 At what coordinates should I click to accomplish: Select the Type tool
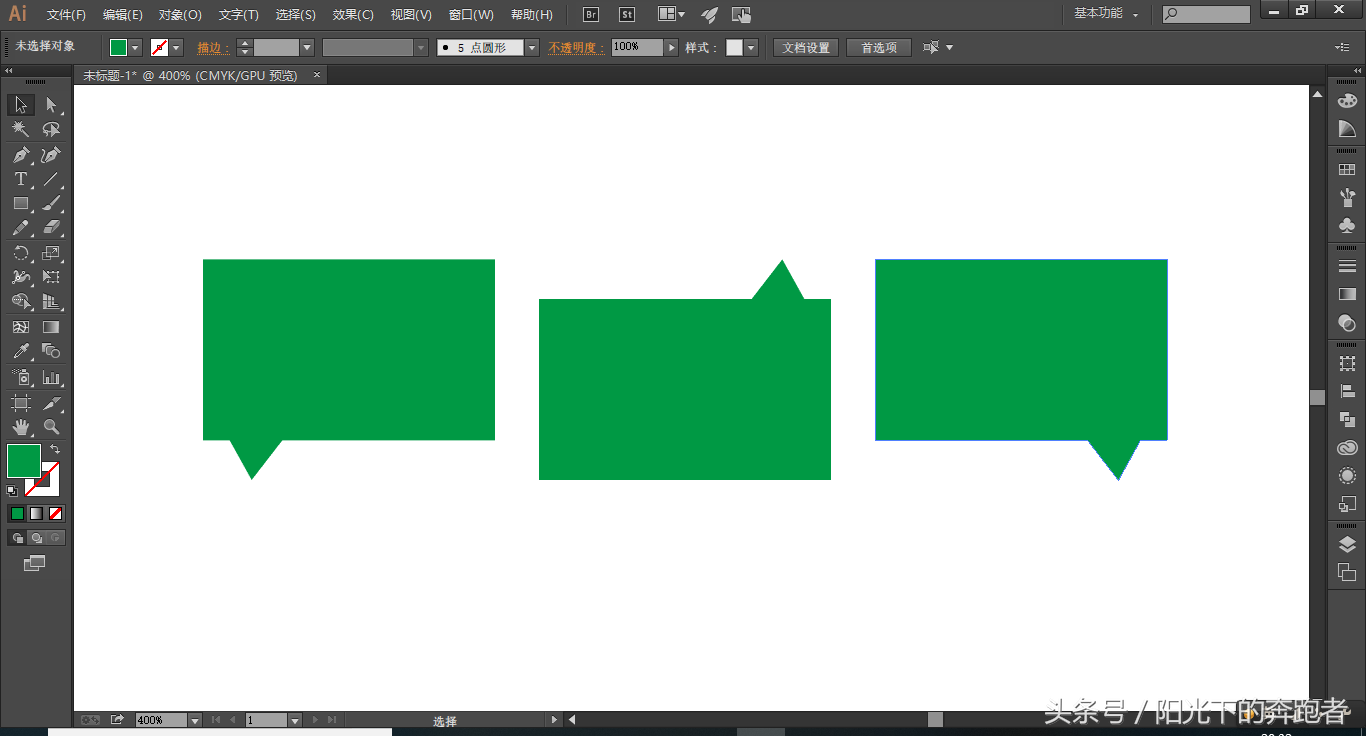point(20,180)
